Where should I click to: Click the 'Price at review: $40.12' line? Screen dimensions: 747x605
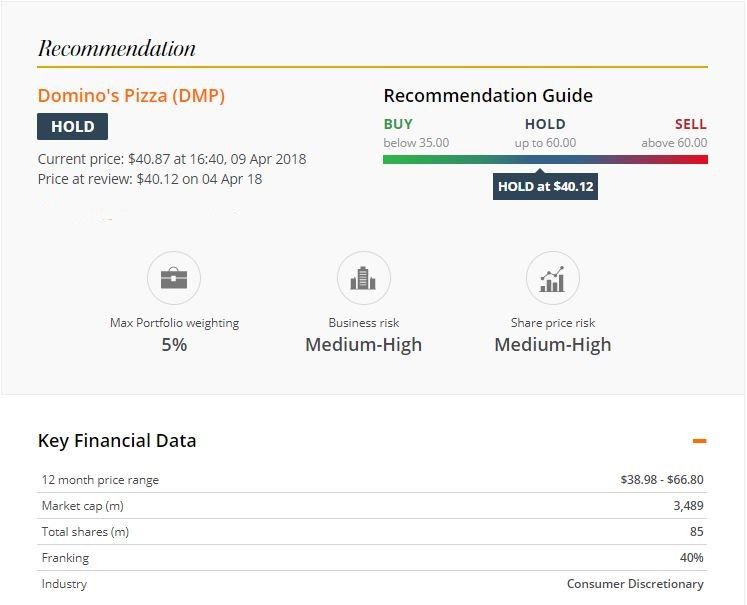click(x=150, y=179)
